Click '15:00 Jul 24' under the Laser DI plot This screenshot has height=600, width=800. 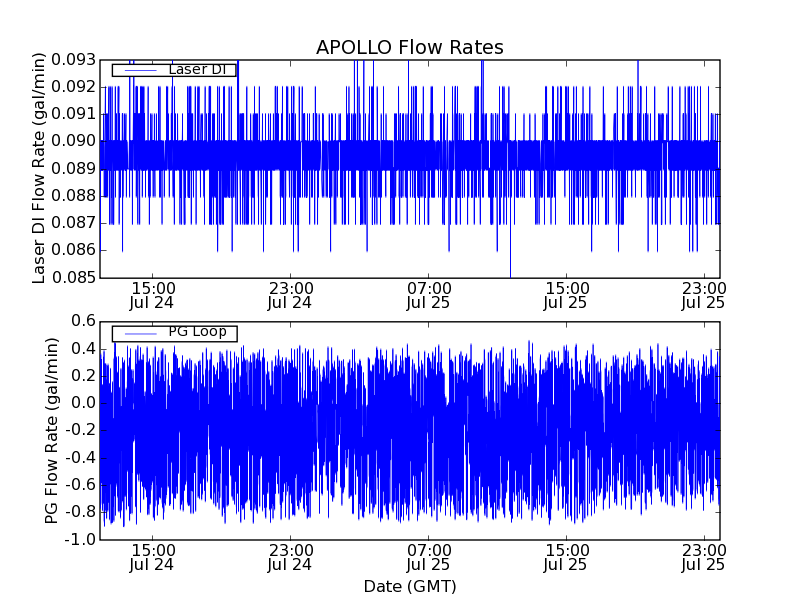pos(152,295)
